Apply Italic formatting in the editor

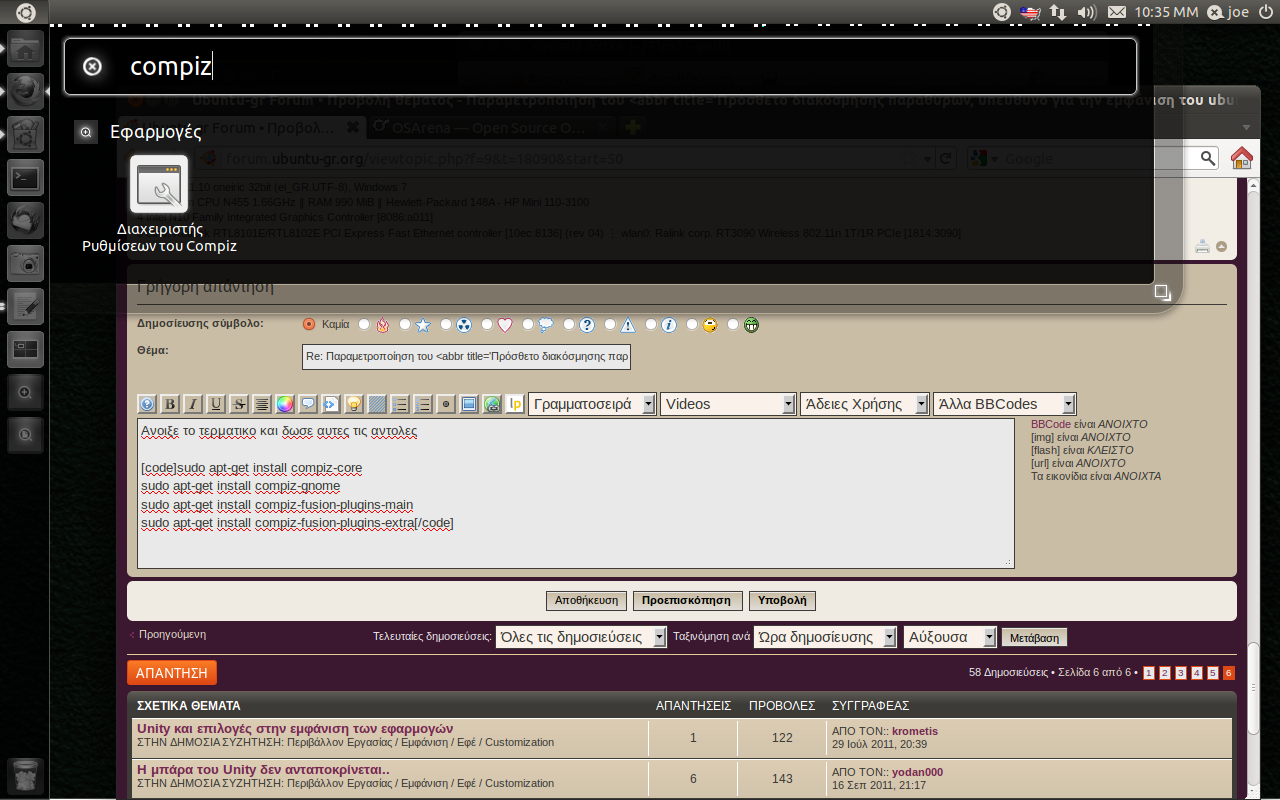tap(193, 404)
